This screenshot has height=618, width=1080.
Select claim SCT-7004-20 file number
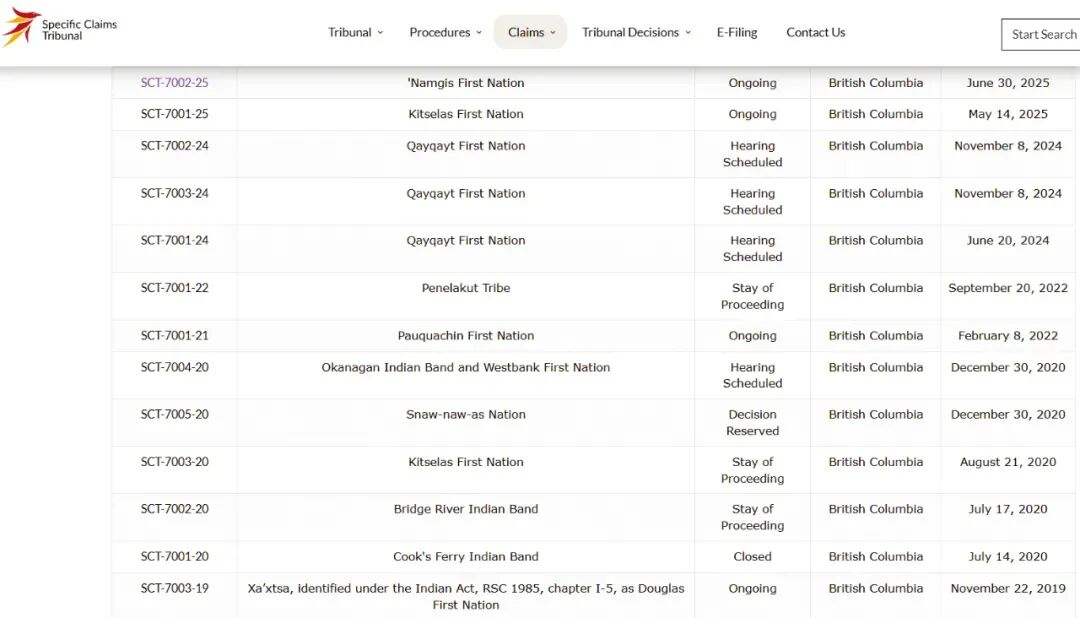point(175,368)
